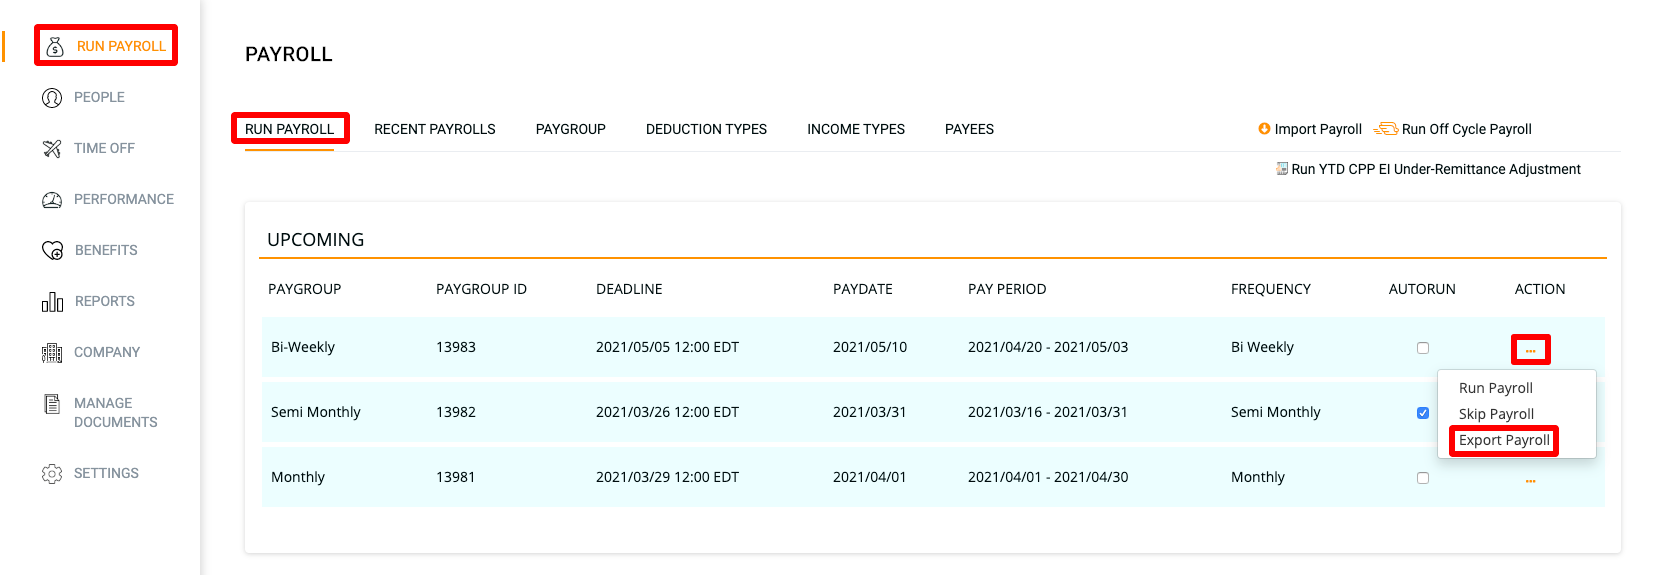Click the YTD CPP EI Adjustment icon

click(x=1282, y=169)
